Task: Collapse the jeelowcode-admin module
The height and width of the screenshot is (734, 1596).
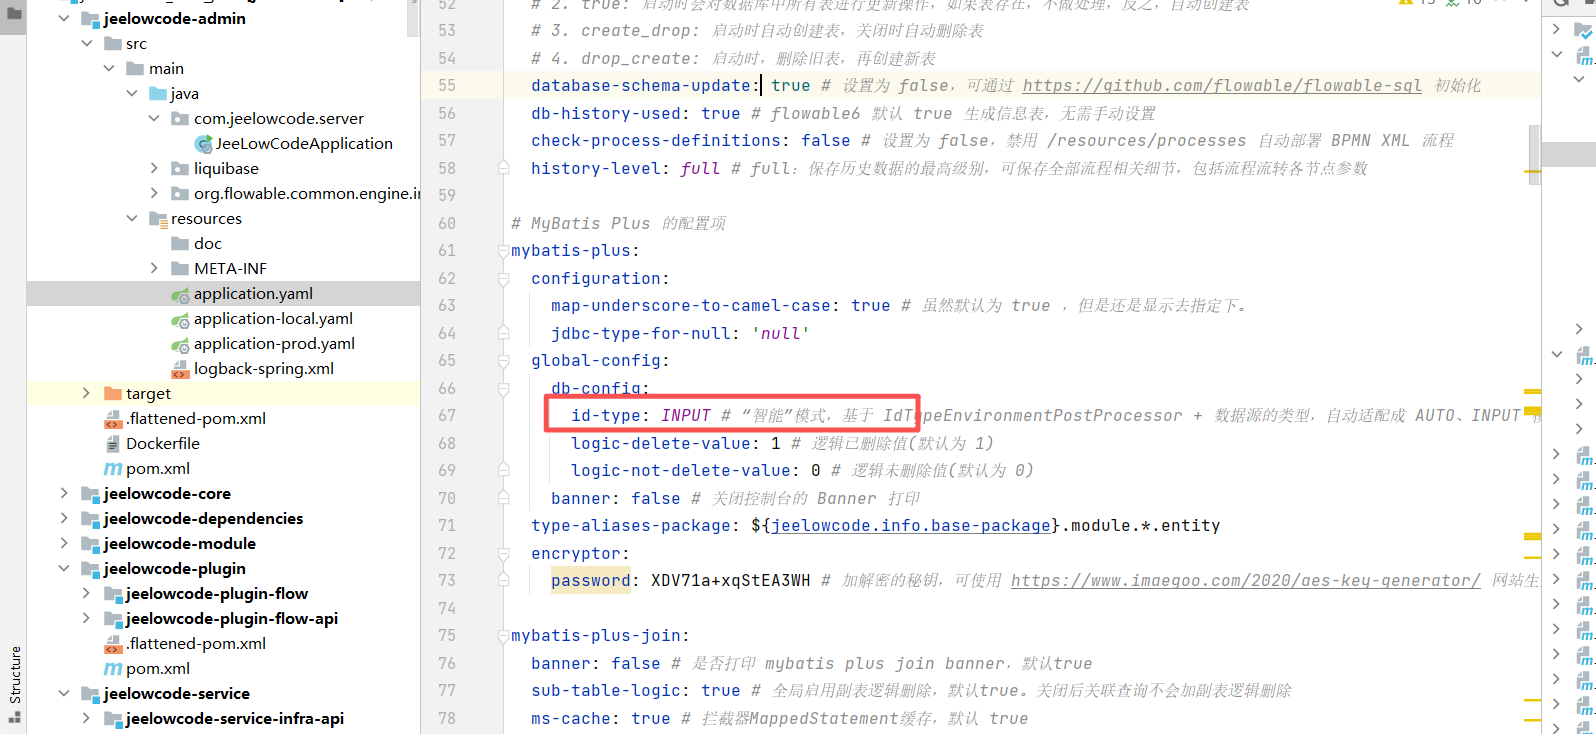Action: pos(64,19)
